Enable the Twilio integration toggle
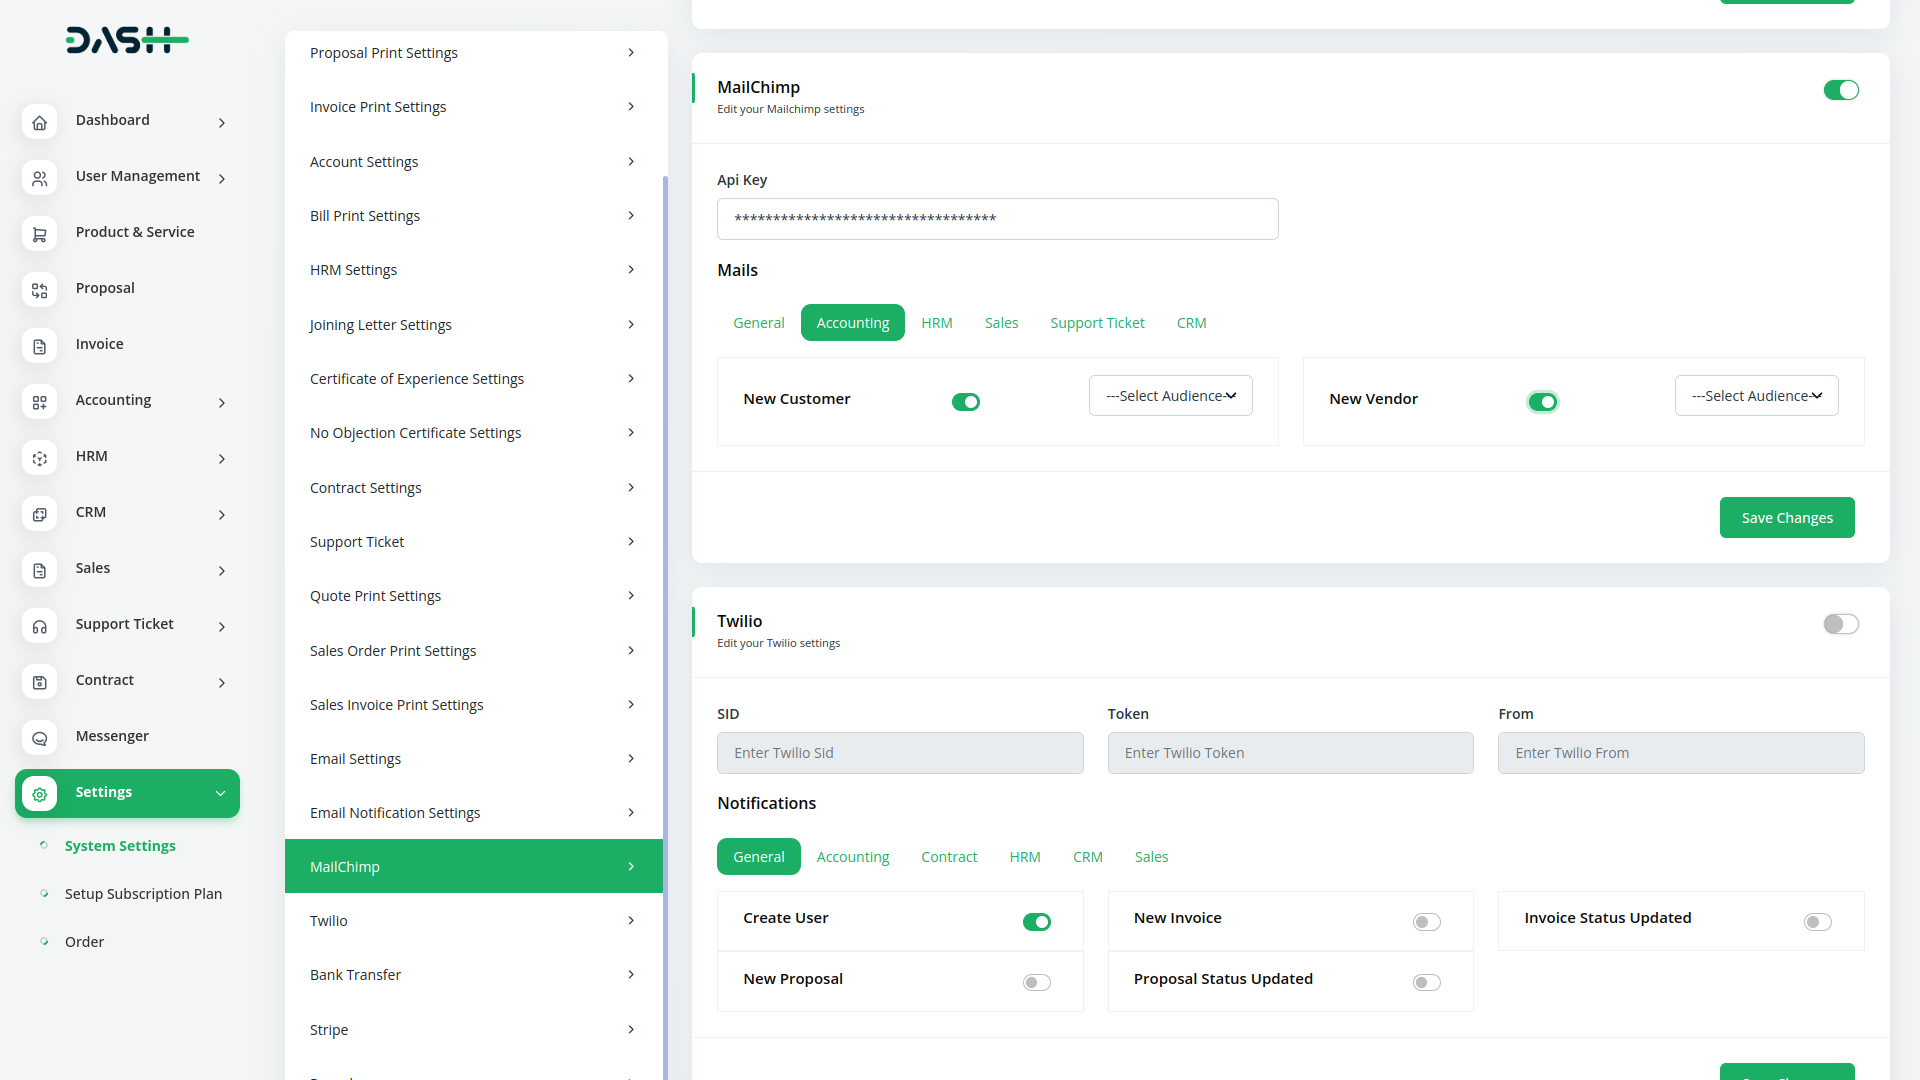The height and width of the screenshot is (1080, 1920). click(x=1840, y=624)
